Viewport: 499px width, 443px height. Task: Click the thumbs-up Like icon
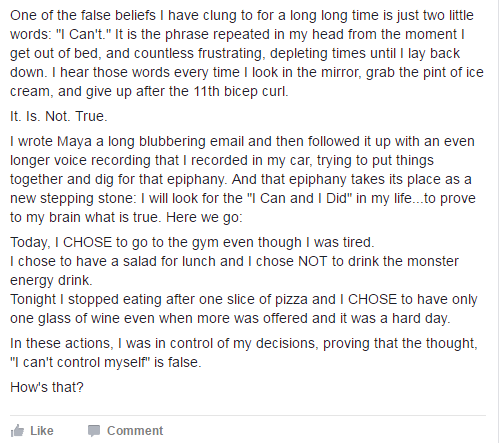[17, 431]
